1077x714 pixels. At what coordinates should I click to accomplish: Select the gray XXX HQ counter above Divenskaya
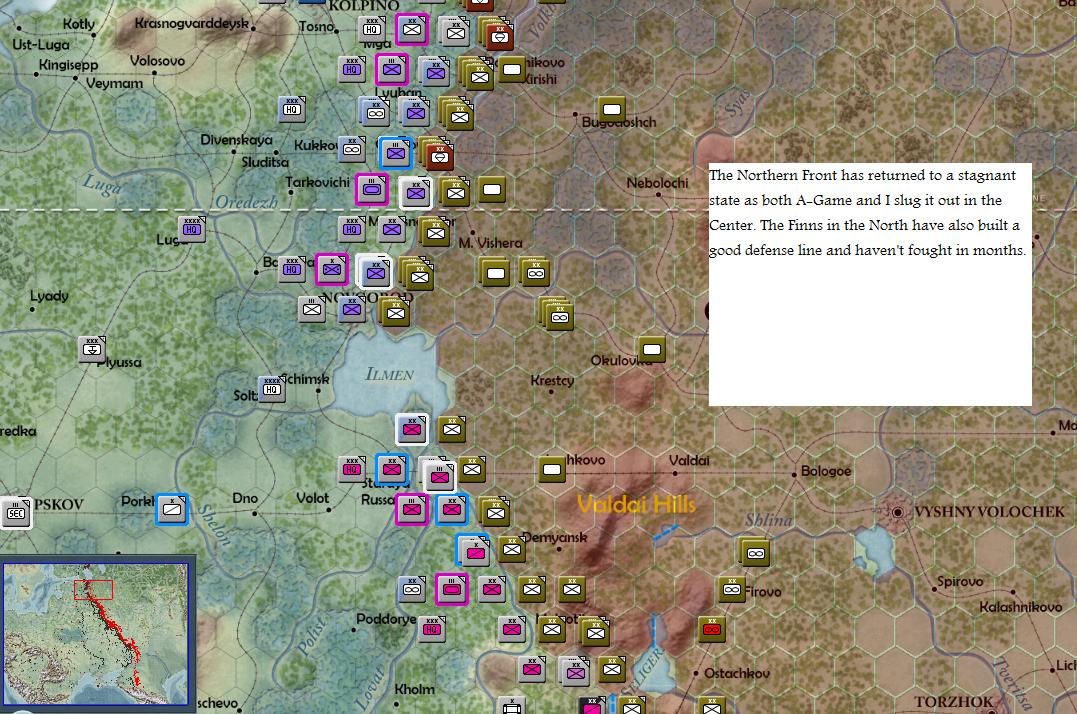coord(291,109)
